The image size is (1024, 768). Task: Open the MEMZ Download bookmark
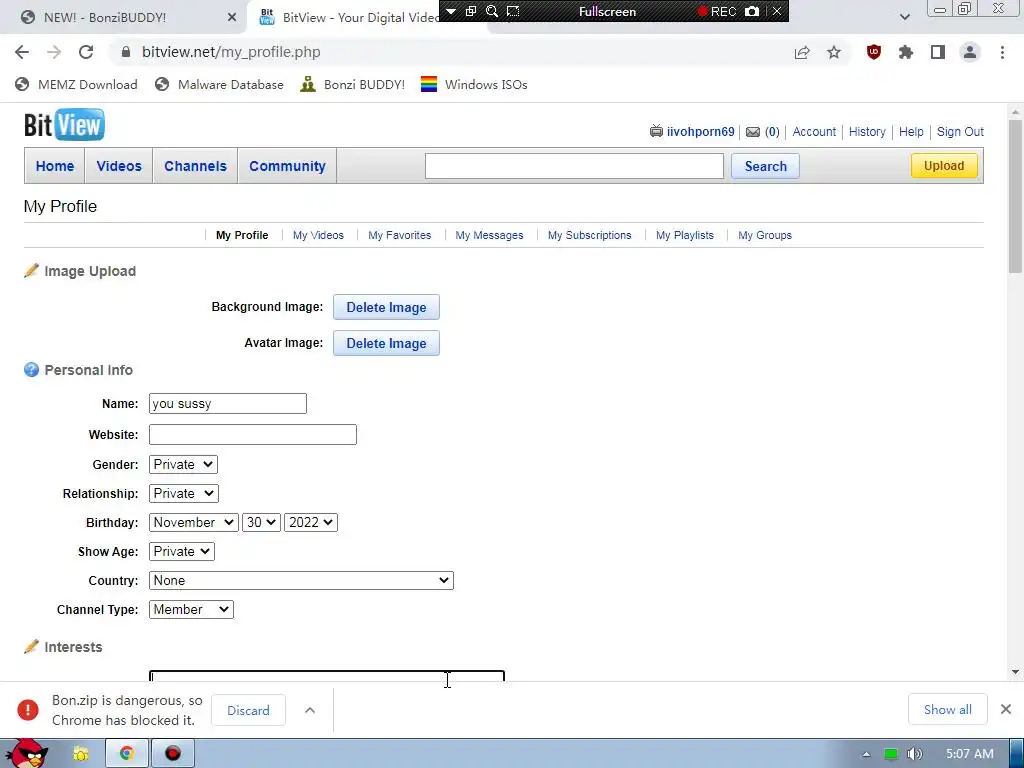[76, 84]
